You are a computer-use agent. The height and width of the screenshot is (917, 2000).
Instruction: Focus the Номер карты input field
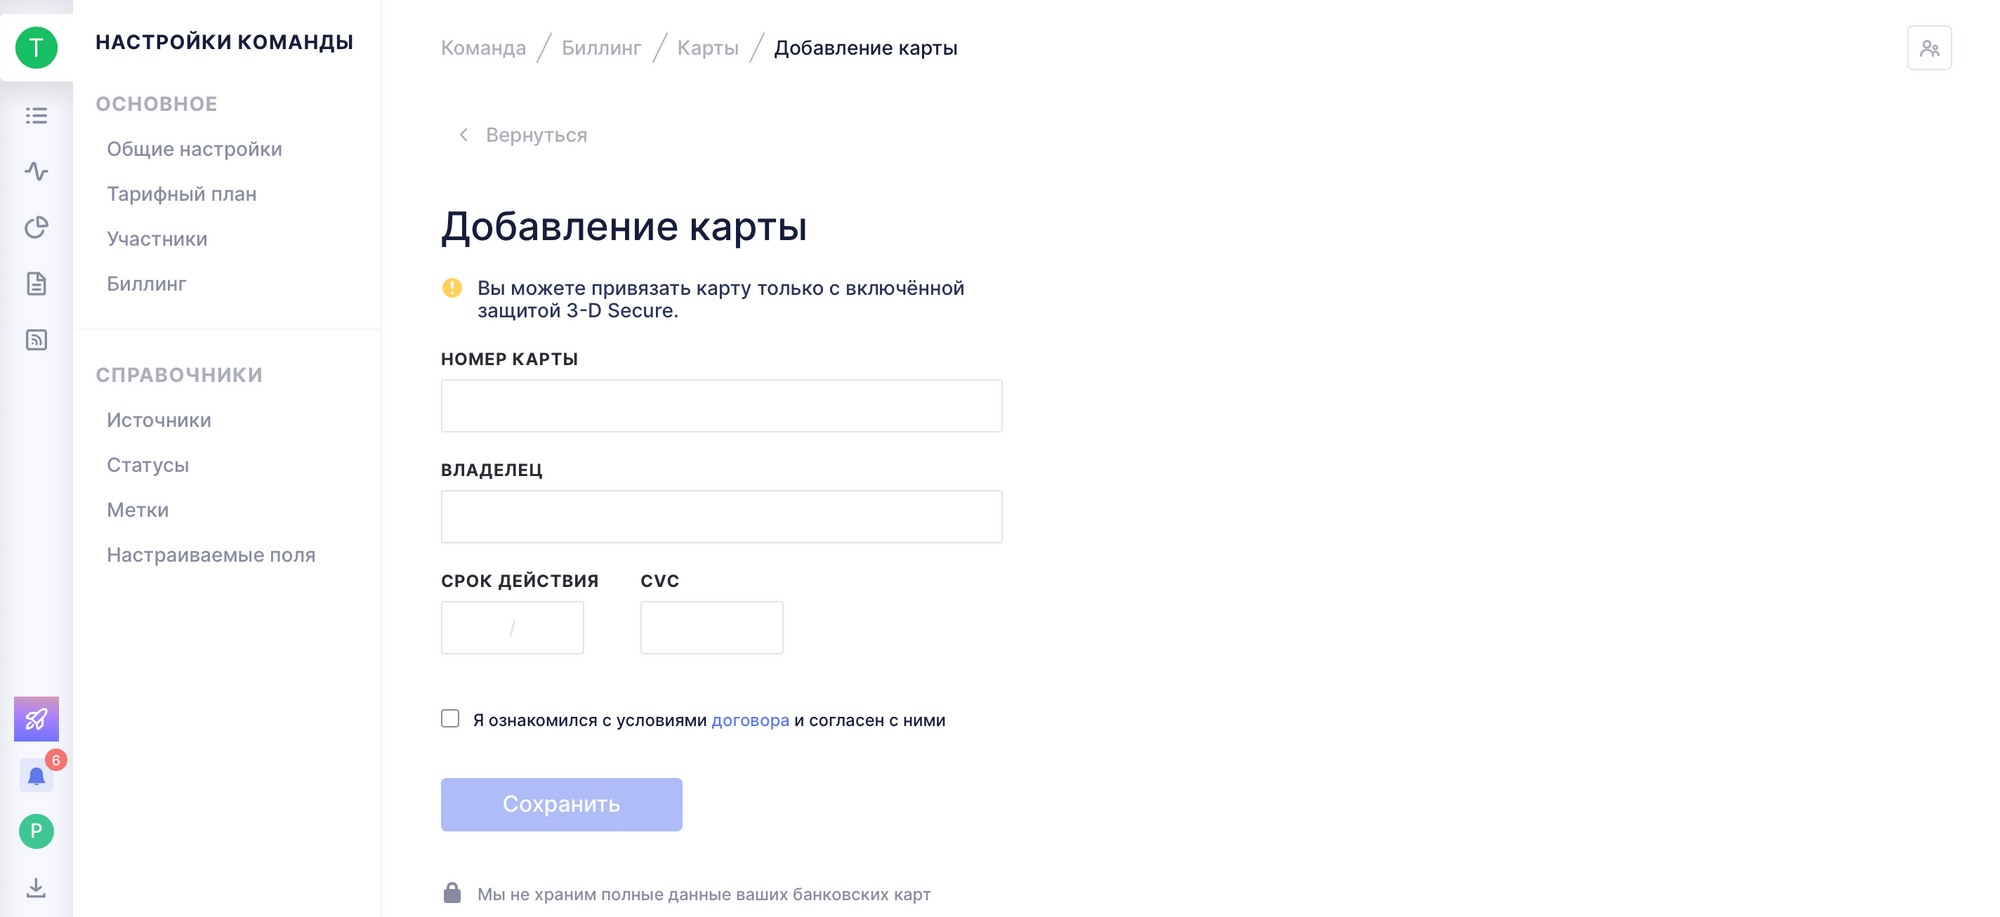point(721,406)
